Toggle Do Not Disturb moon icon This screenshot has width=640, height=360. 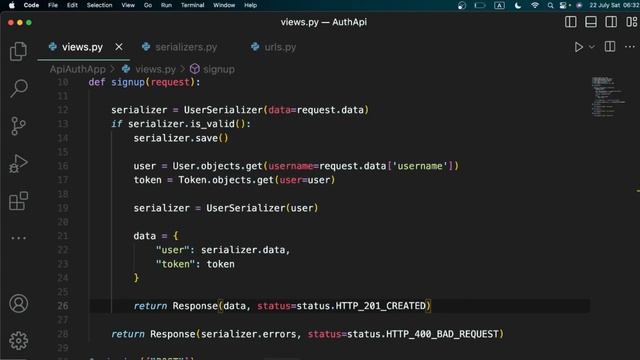[x=518, y=5]
